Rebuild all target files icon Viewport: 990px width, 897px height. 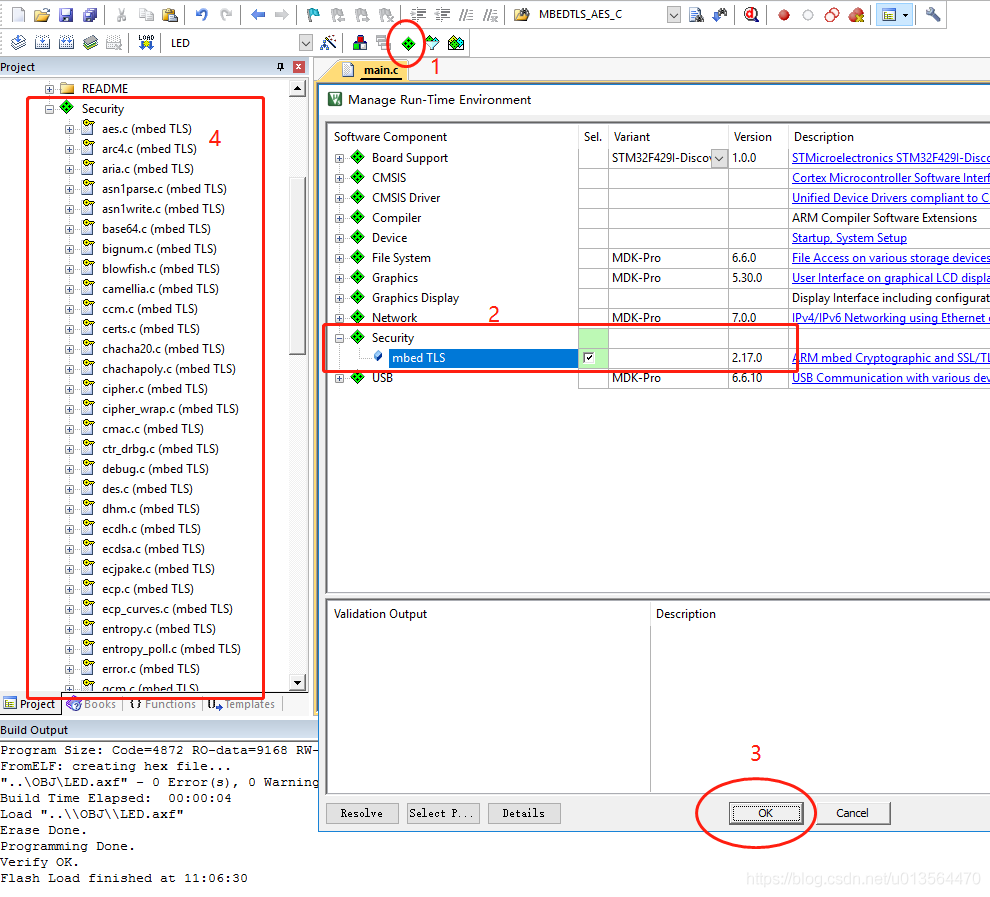tap(66, 42)
